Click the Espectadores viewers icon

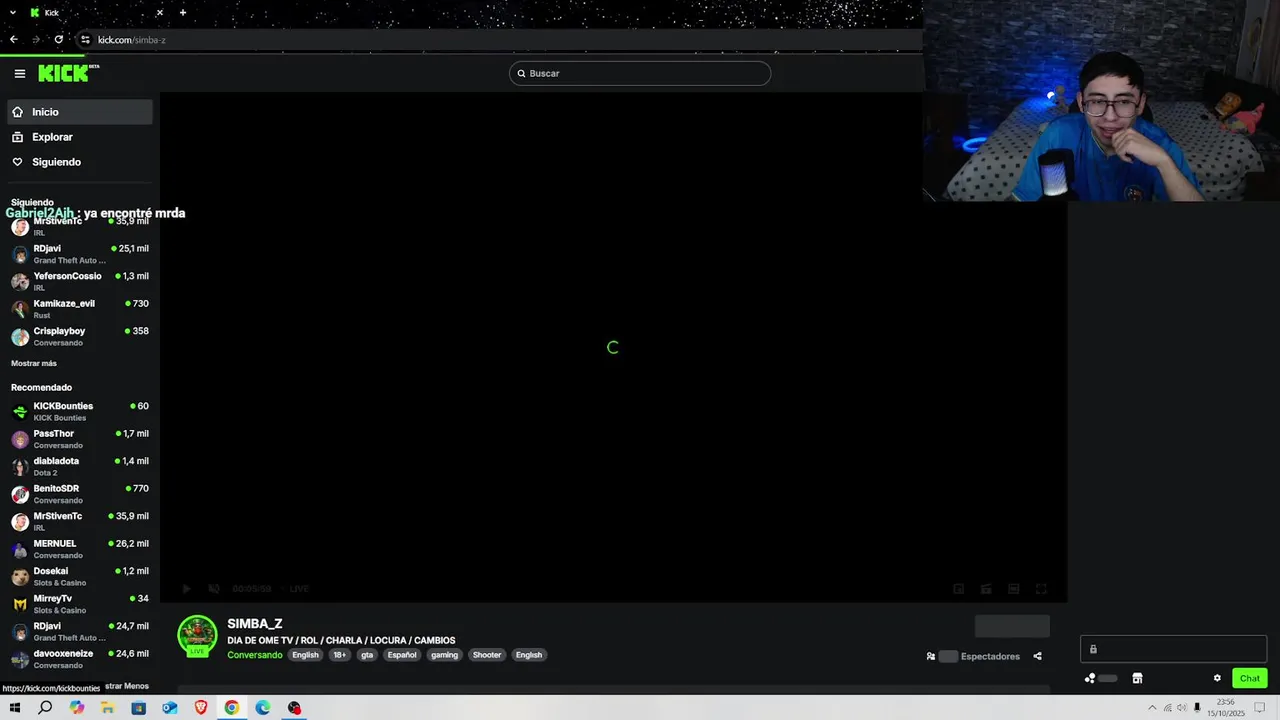click(x=931, y=656)
